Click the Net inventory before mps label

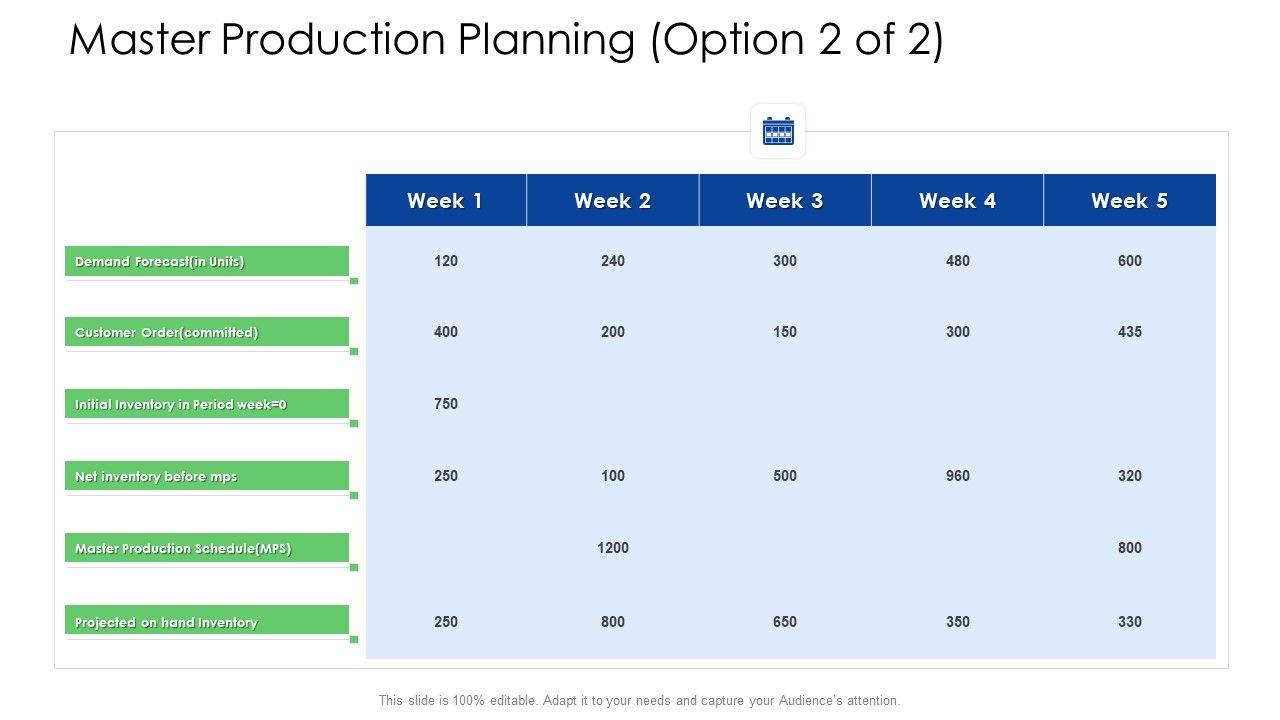(156, 477)
